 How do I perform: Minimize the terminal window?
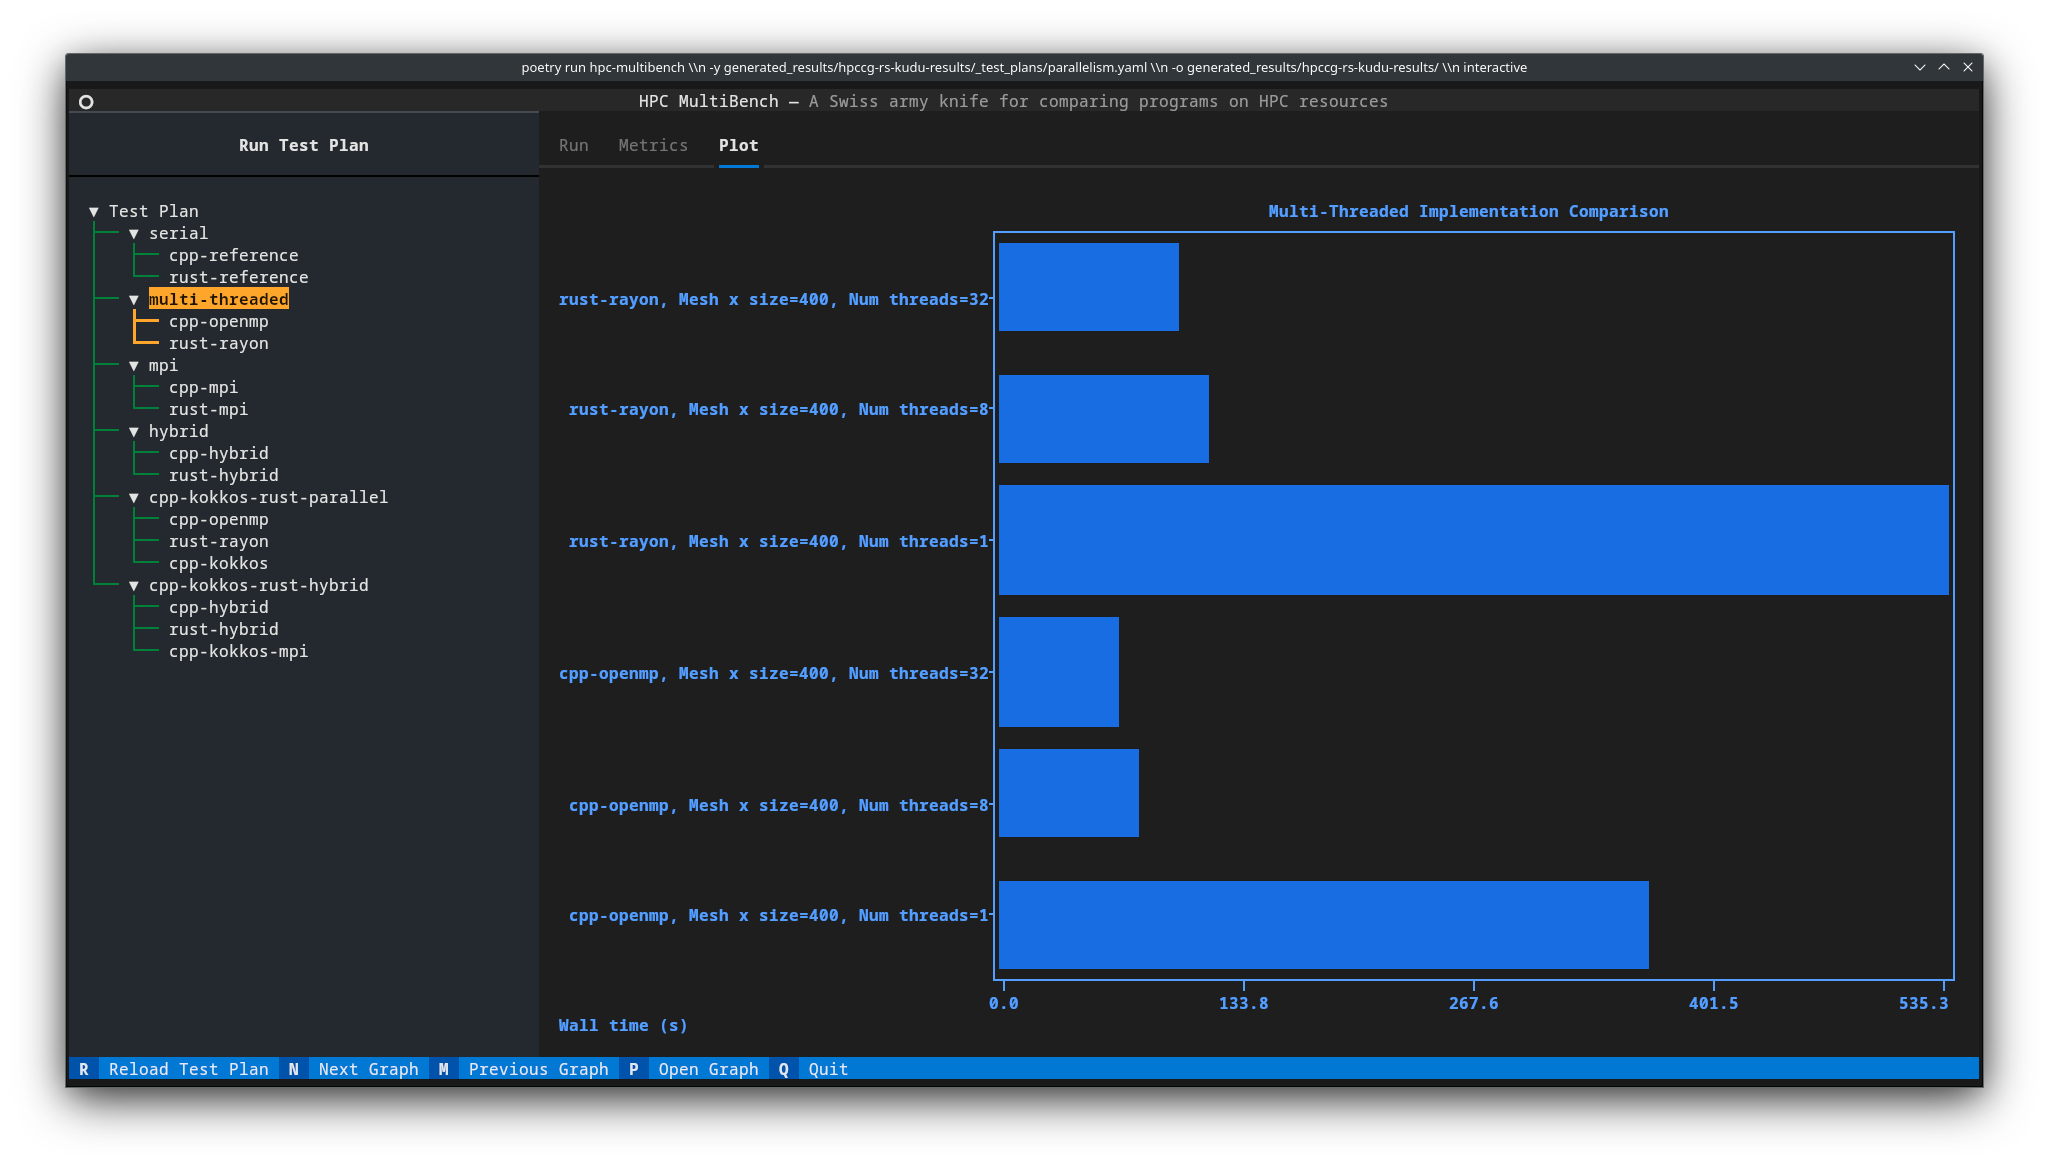(x=1920, y=68)
